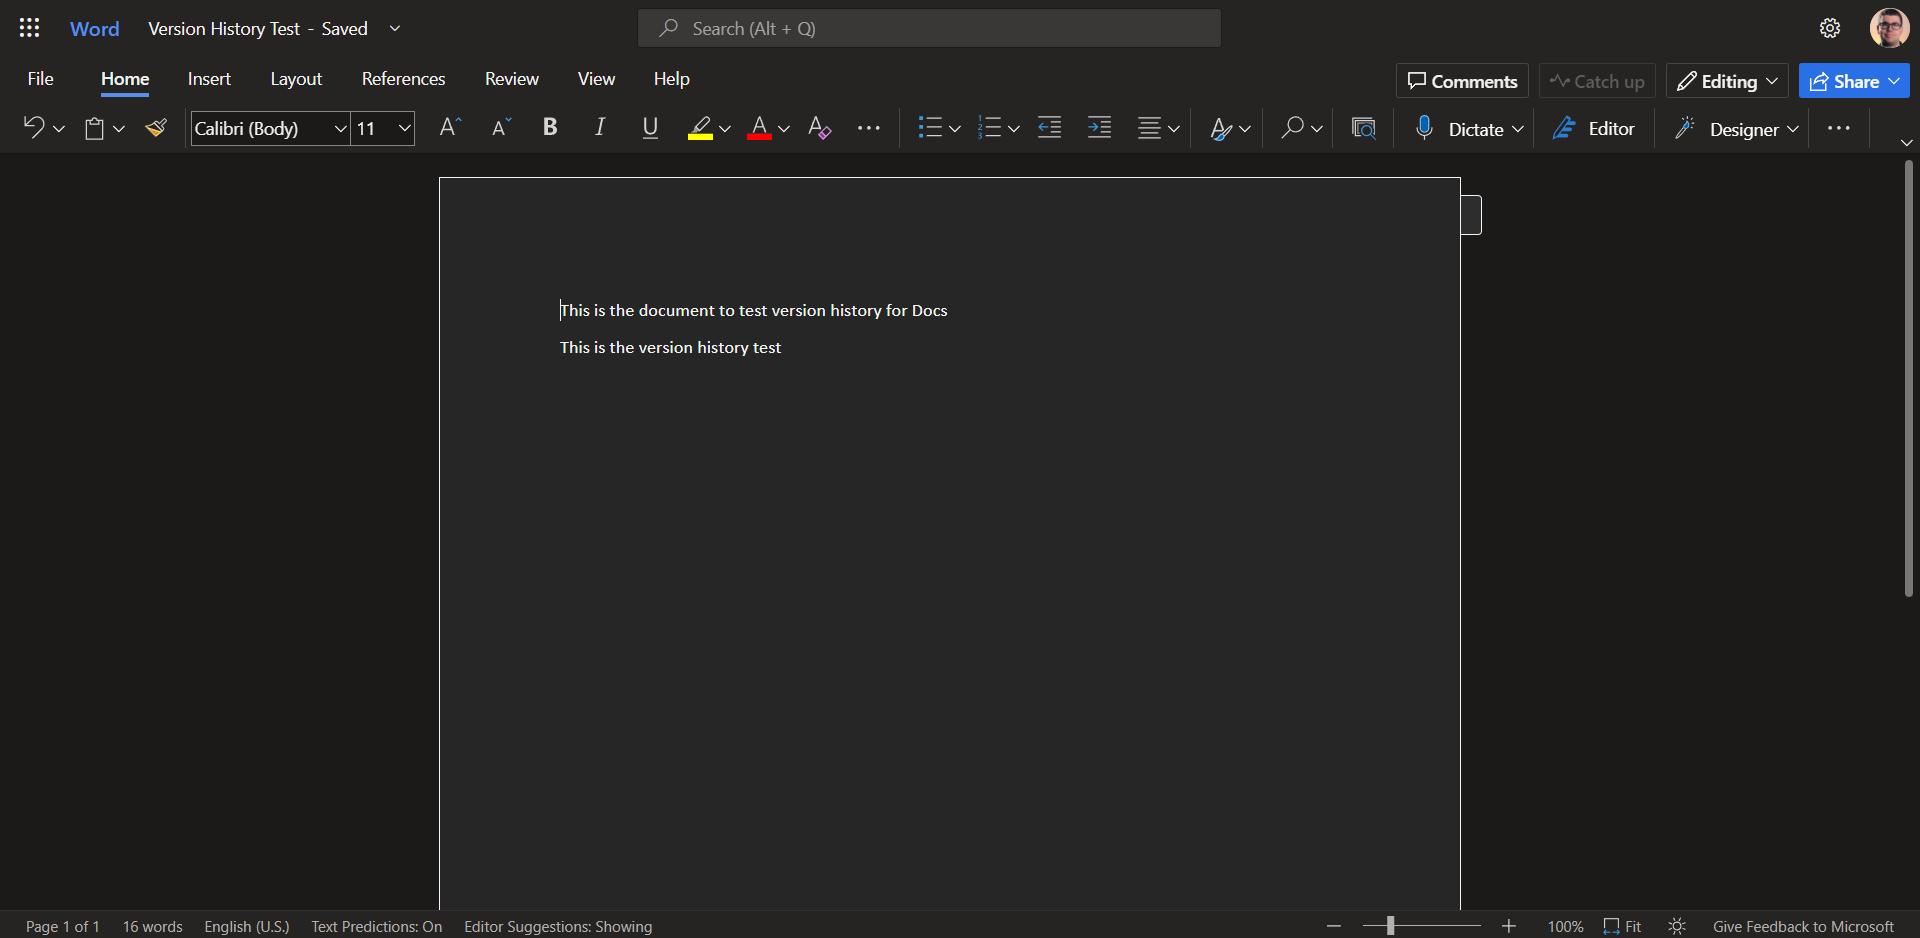1920x938 pixels.
Task: Adjust the zoom slider handle
Action: coord(1390,926)
